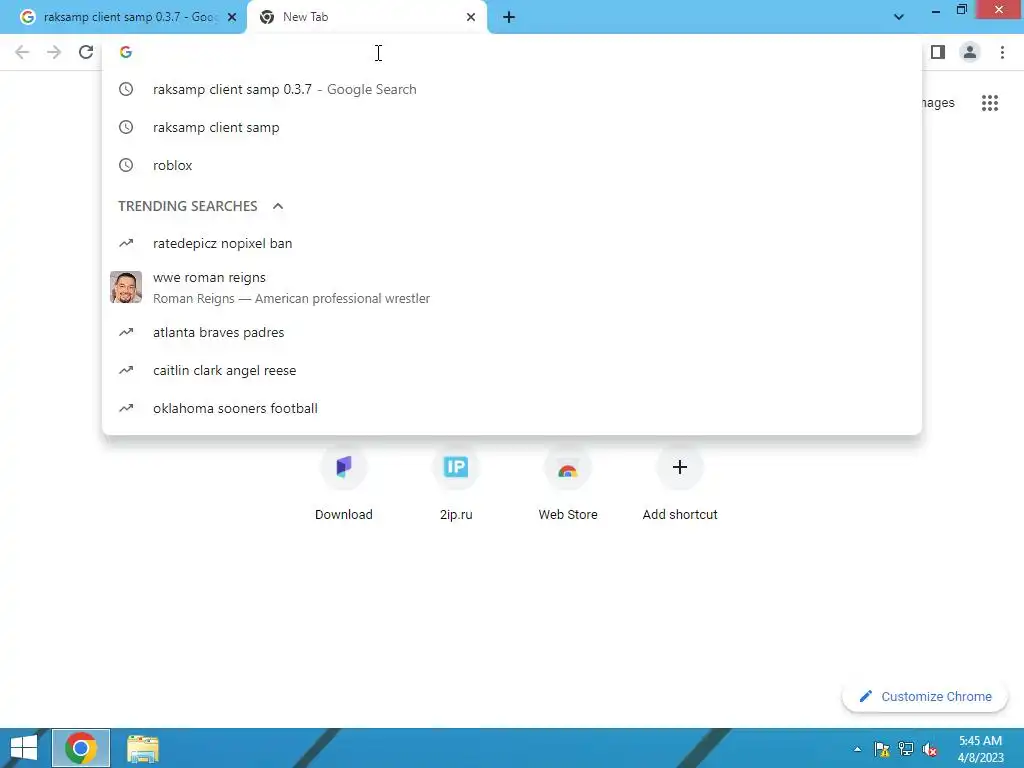Click the Action Center flag icon
This screenshot has width=1024, height=768.
coord(882,749)
